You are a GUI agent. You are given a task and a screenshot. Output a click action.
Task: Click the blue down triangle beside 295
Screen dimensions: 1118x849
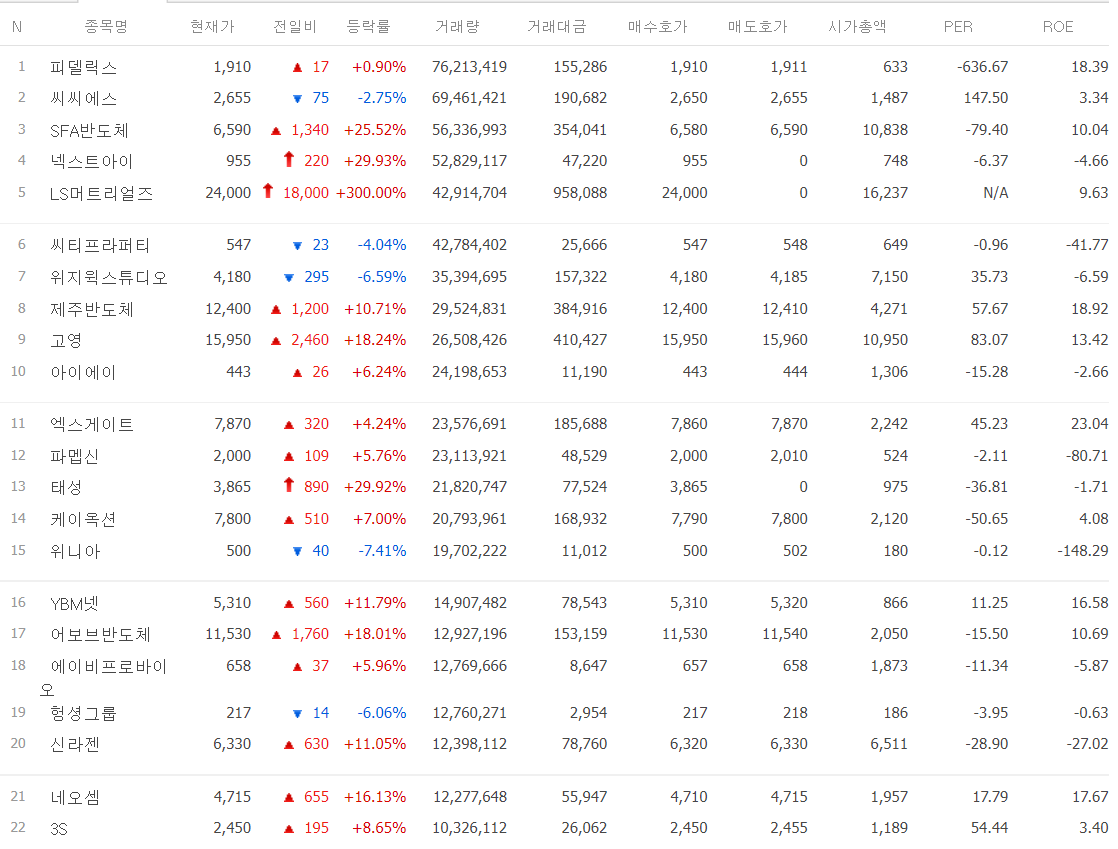point(289,277)
